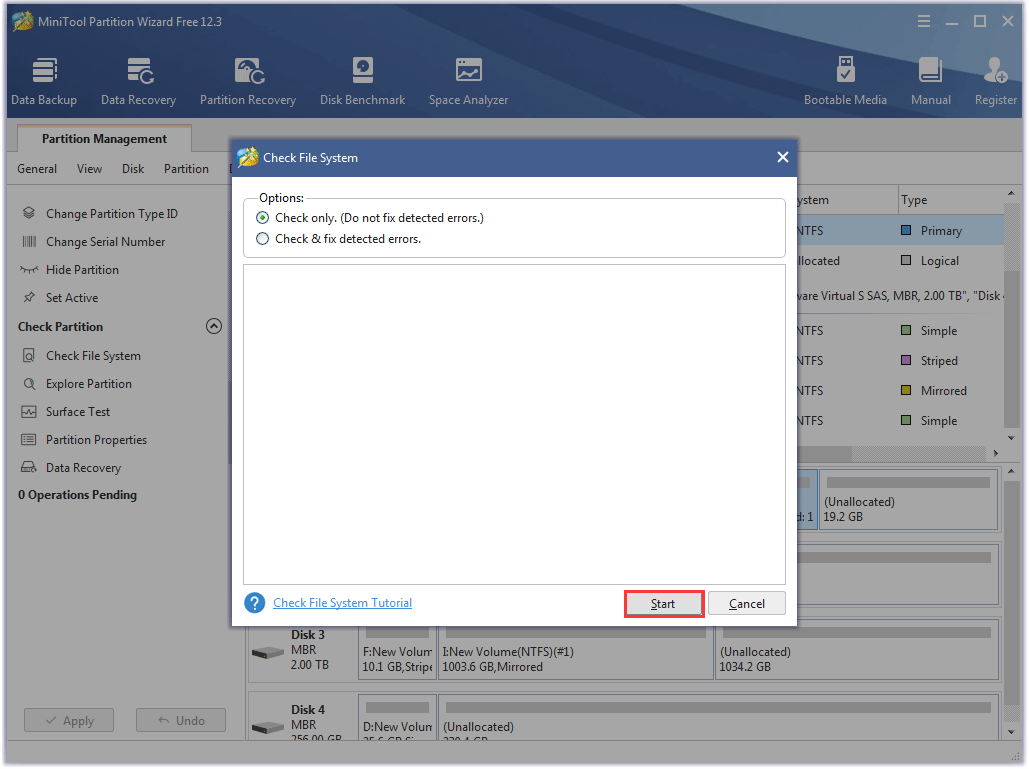Launch the Data Recovery tool
The height and width of the screenshot is (769, 1029).
pos(138,81)
